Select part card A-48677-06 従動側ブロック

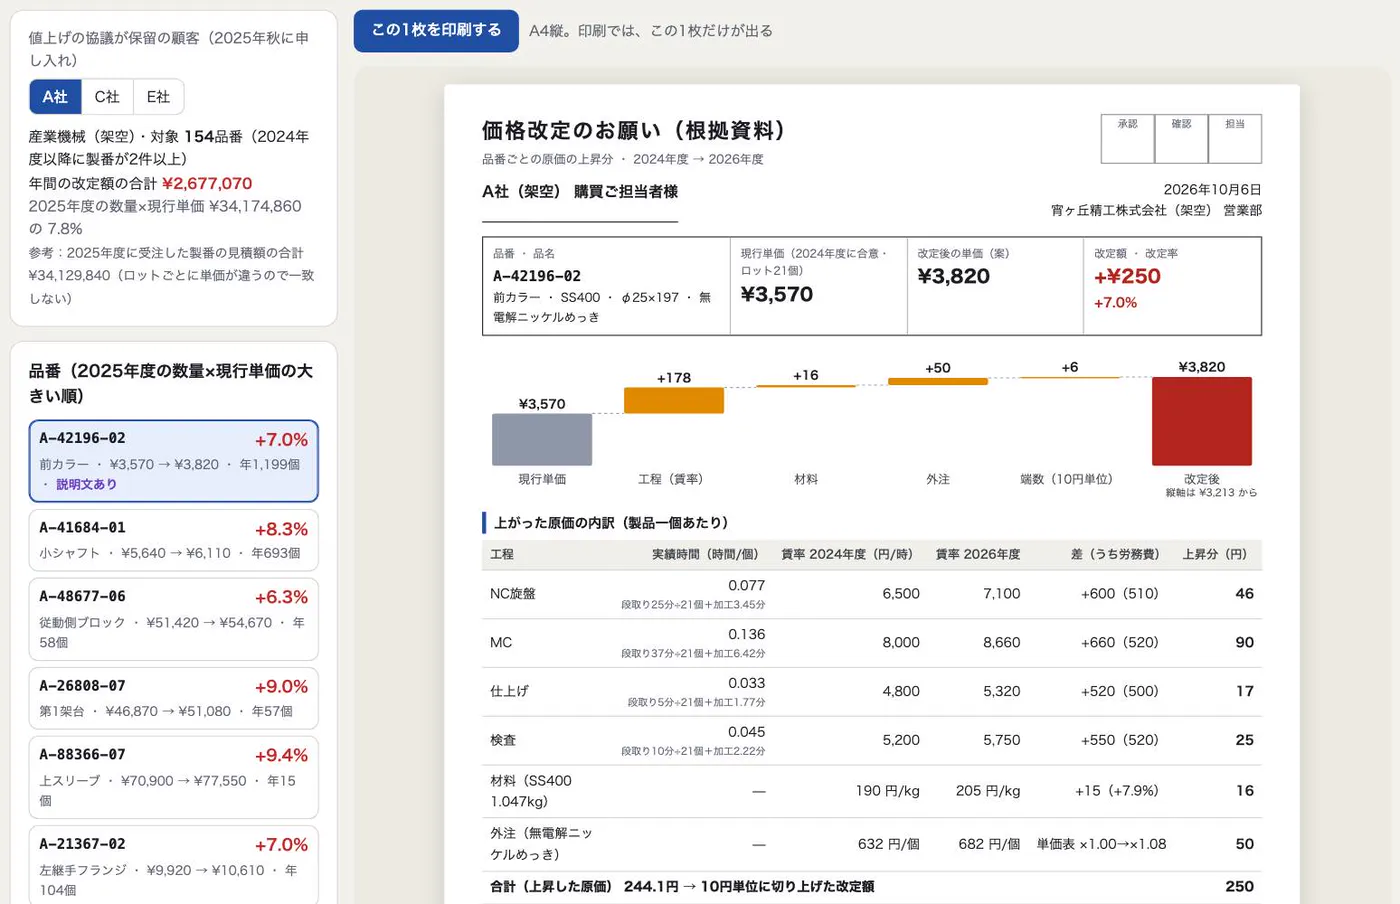pyautogui.click(x=174, y=619)
